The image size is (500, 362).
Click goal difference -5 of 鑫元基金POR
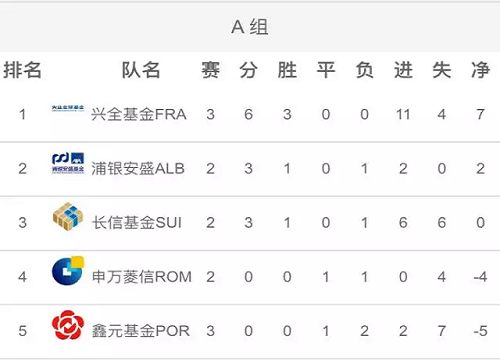coord(480,331)
